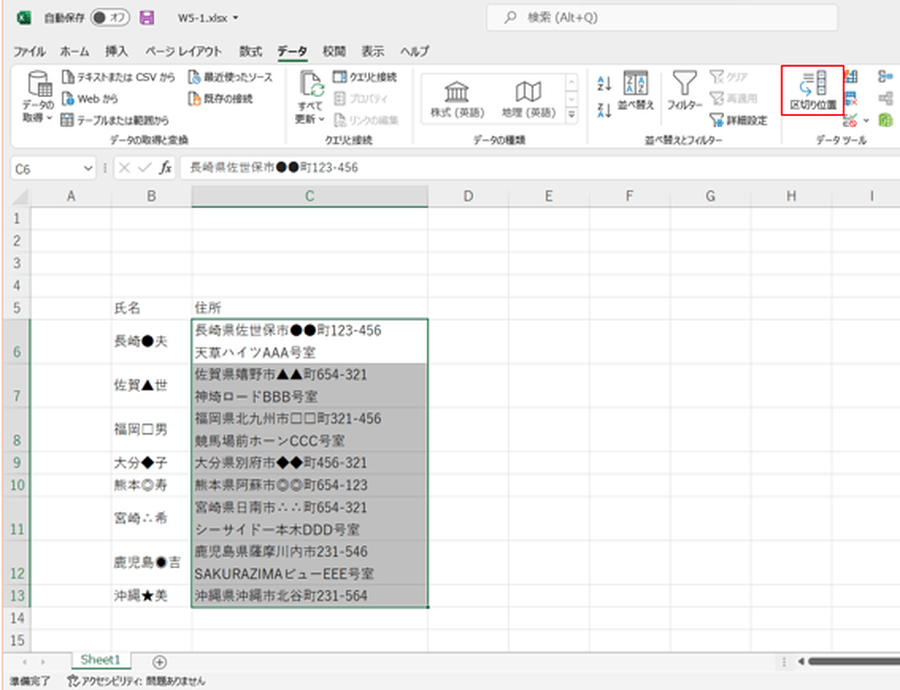The image size is (900, 690).
Task: Select row 9 header
Action: click(17, 463)
